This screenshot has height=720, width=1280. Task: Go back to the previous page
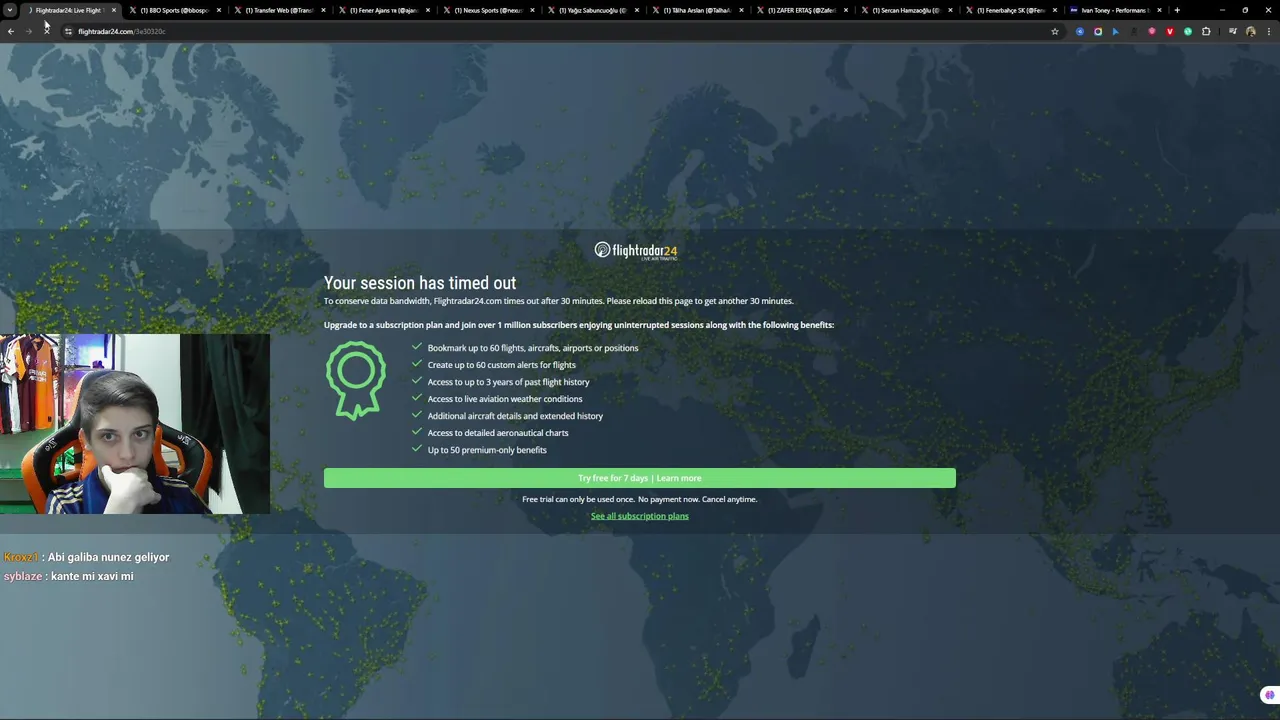click(10, 31)
